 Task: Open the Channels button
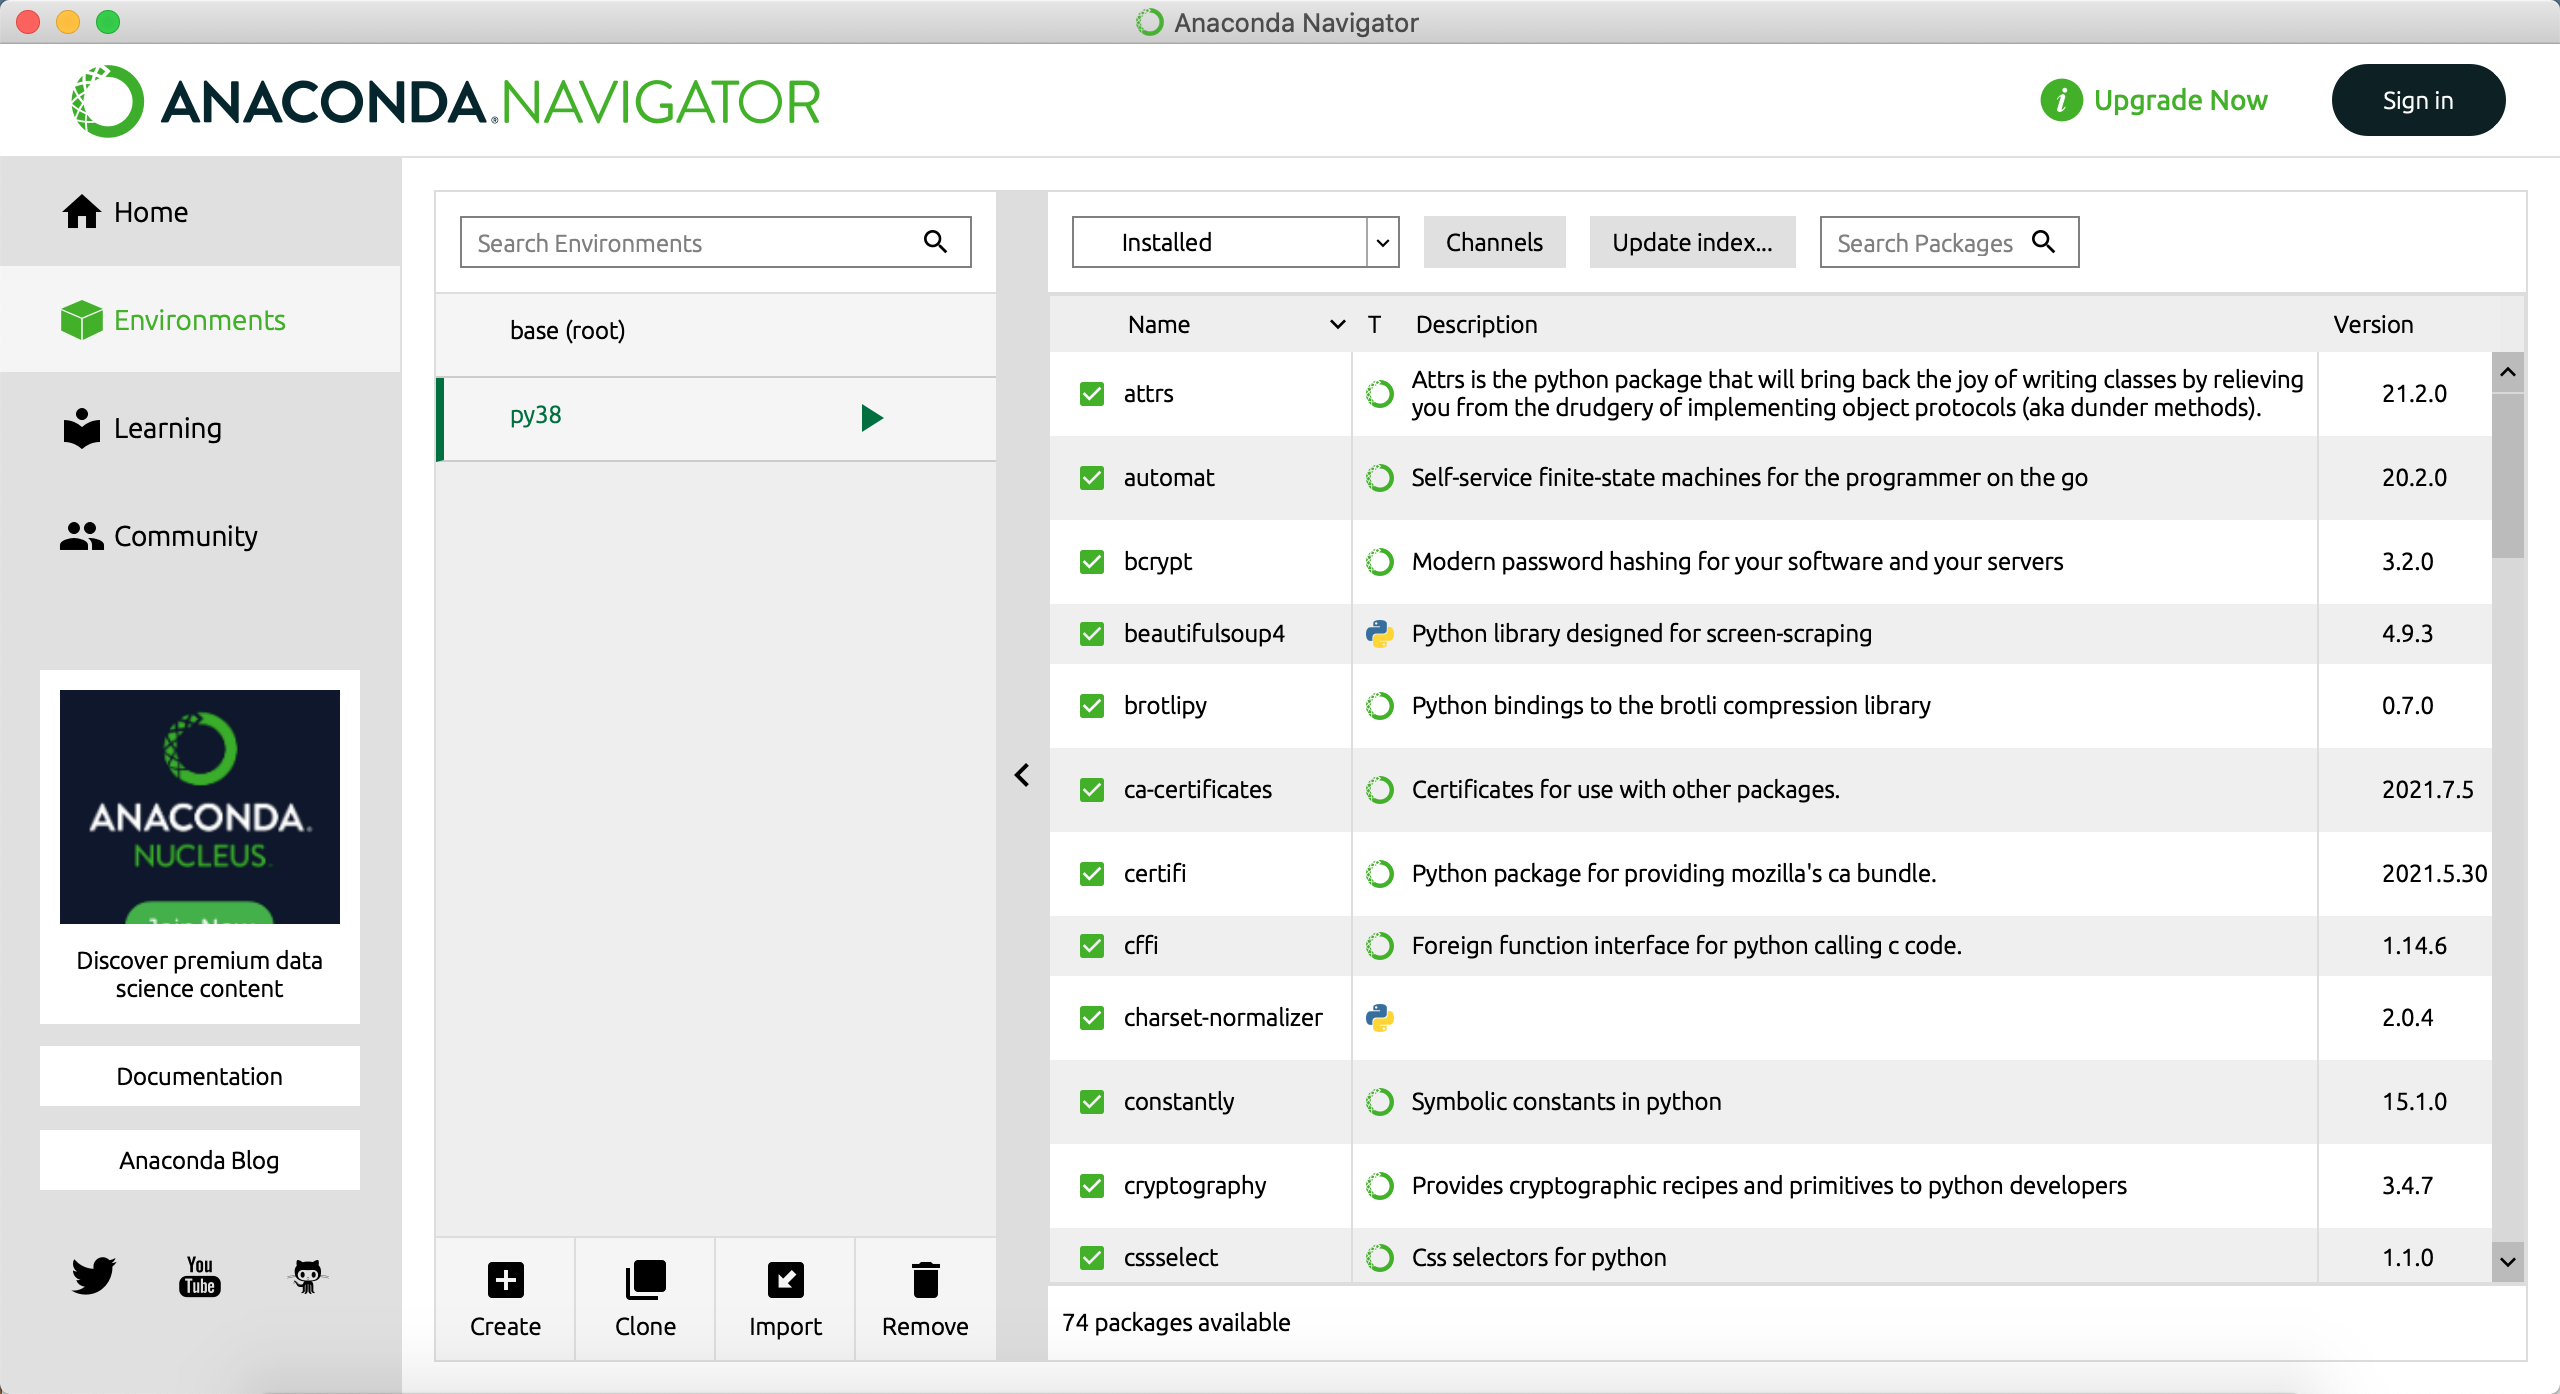coord(1494,242)
